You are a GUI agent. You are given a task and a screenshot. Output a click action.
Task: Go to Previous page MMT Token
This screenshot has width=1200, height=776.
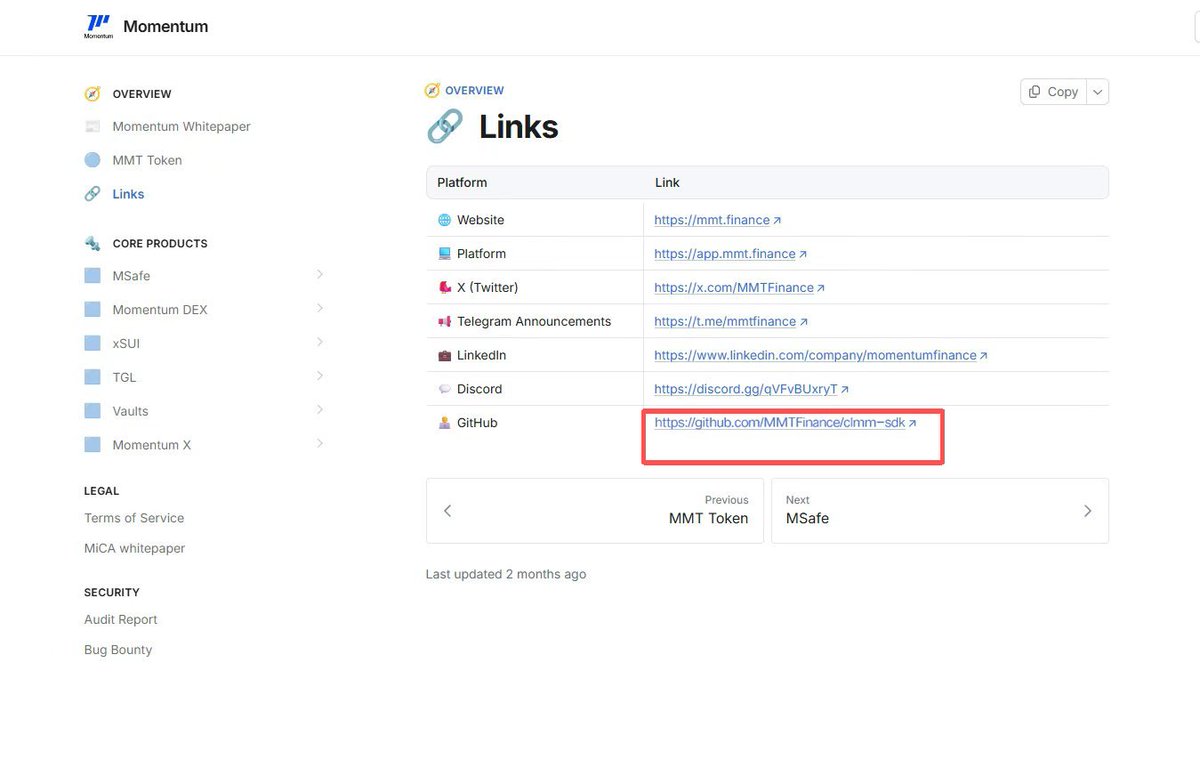coord(595,510)
